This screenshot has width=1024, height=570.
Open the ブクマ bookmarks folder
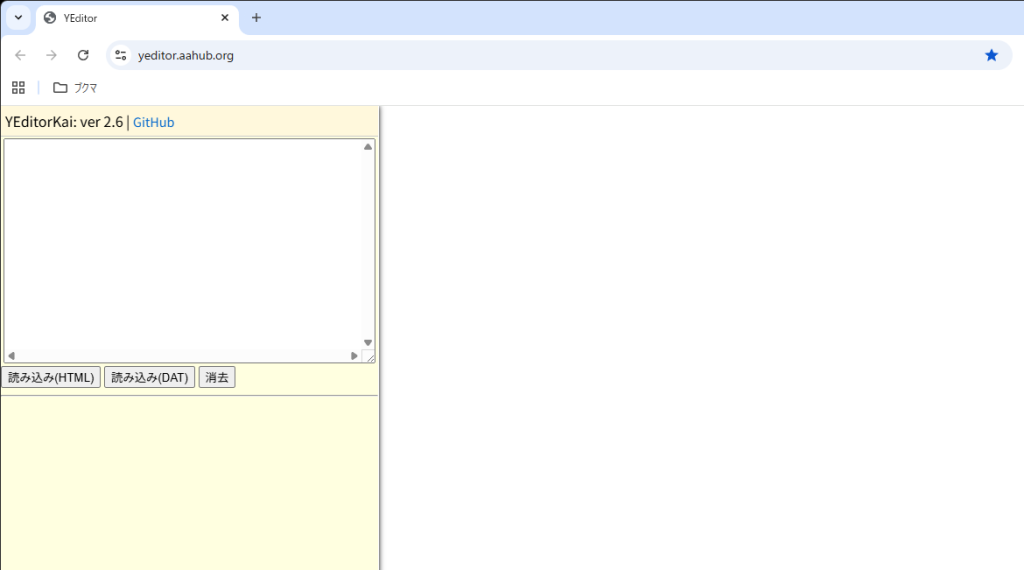[76, 87]
